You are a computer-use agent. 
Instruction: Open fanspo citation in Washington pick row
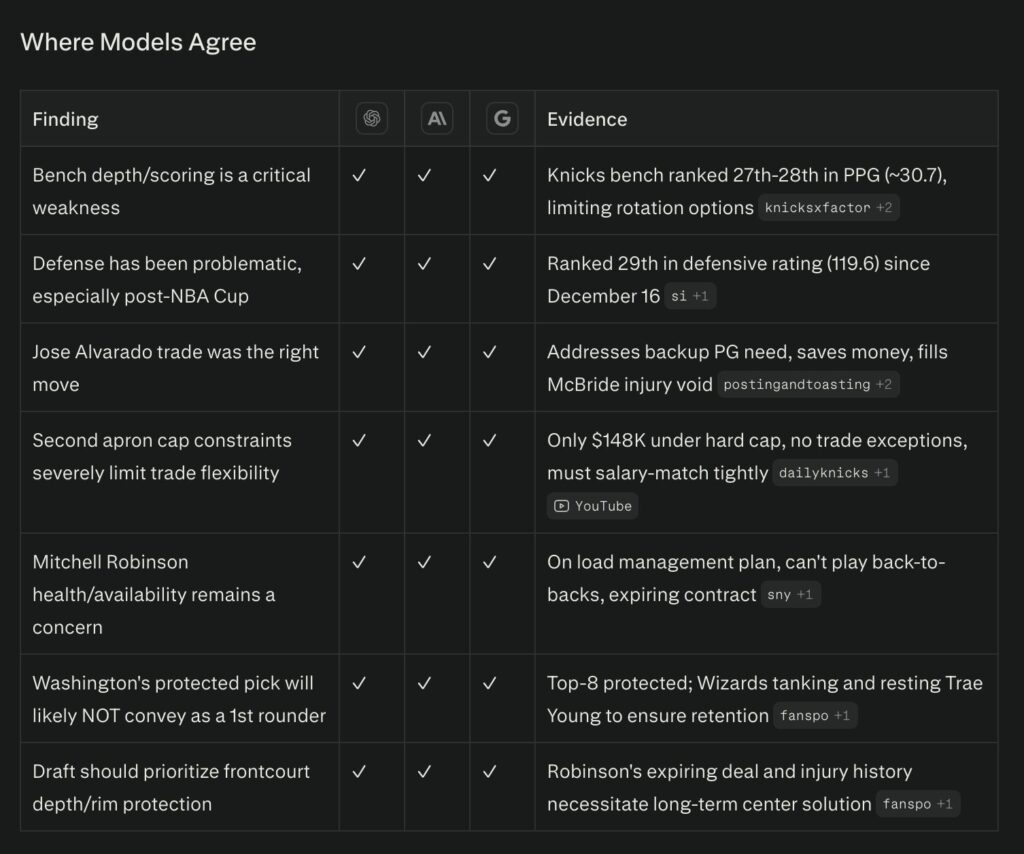[x=814, y=715]
